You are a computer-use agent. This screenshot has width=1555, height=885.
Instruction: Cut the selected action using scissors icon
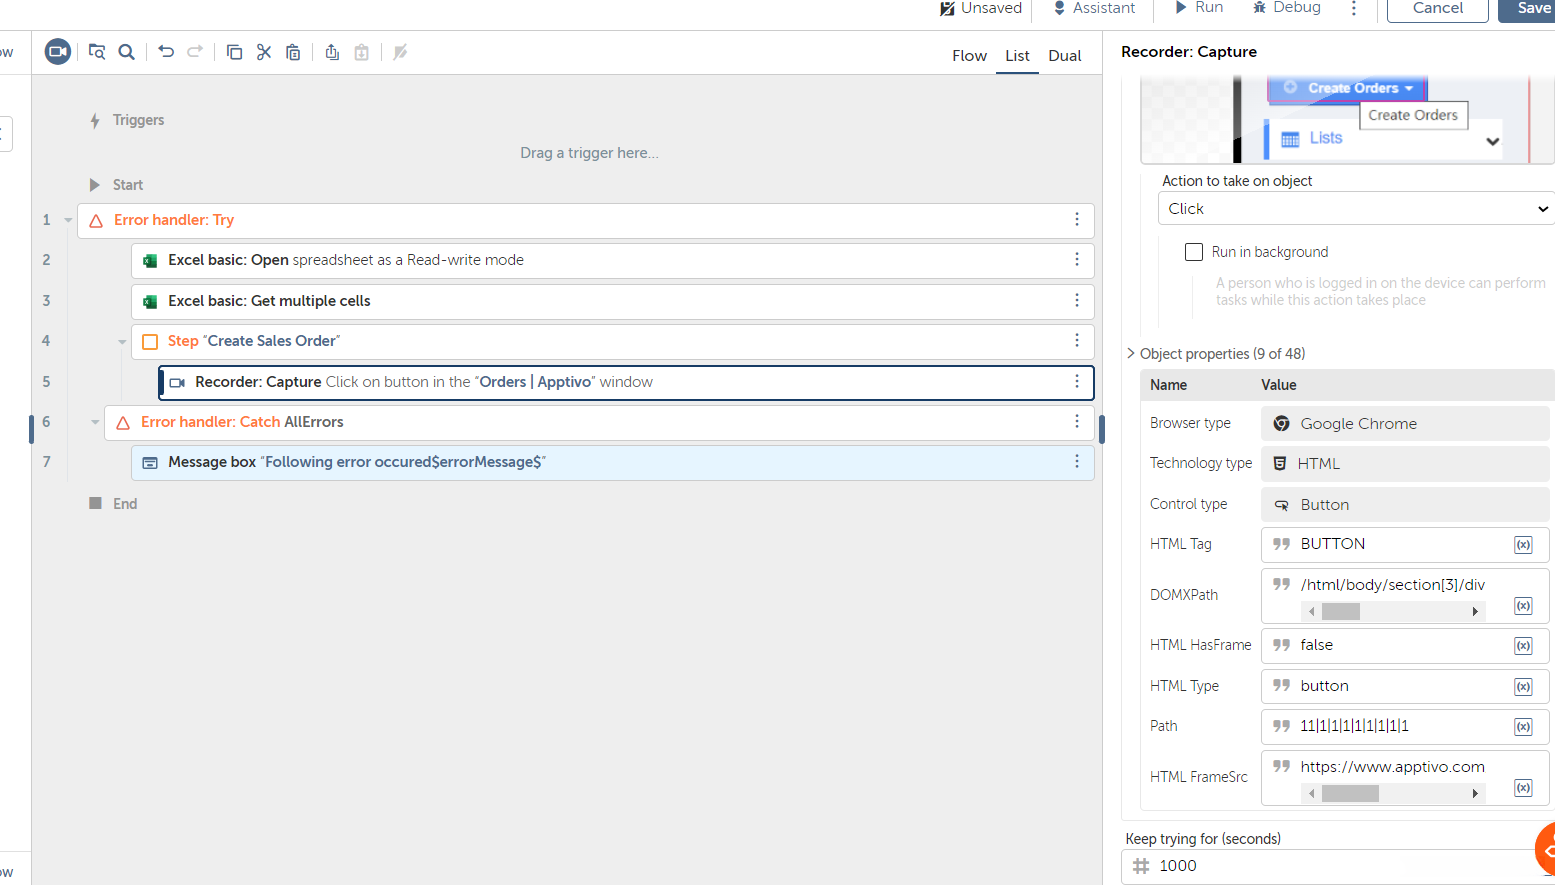pos(264,52)
